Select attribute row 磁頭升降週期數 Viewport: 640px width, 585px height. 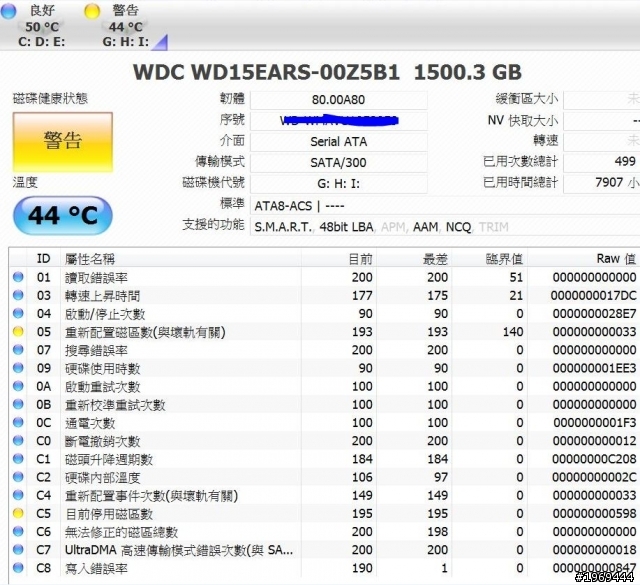(324, 459)
